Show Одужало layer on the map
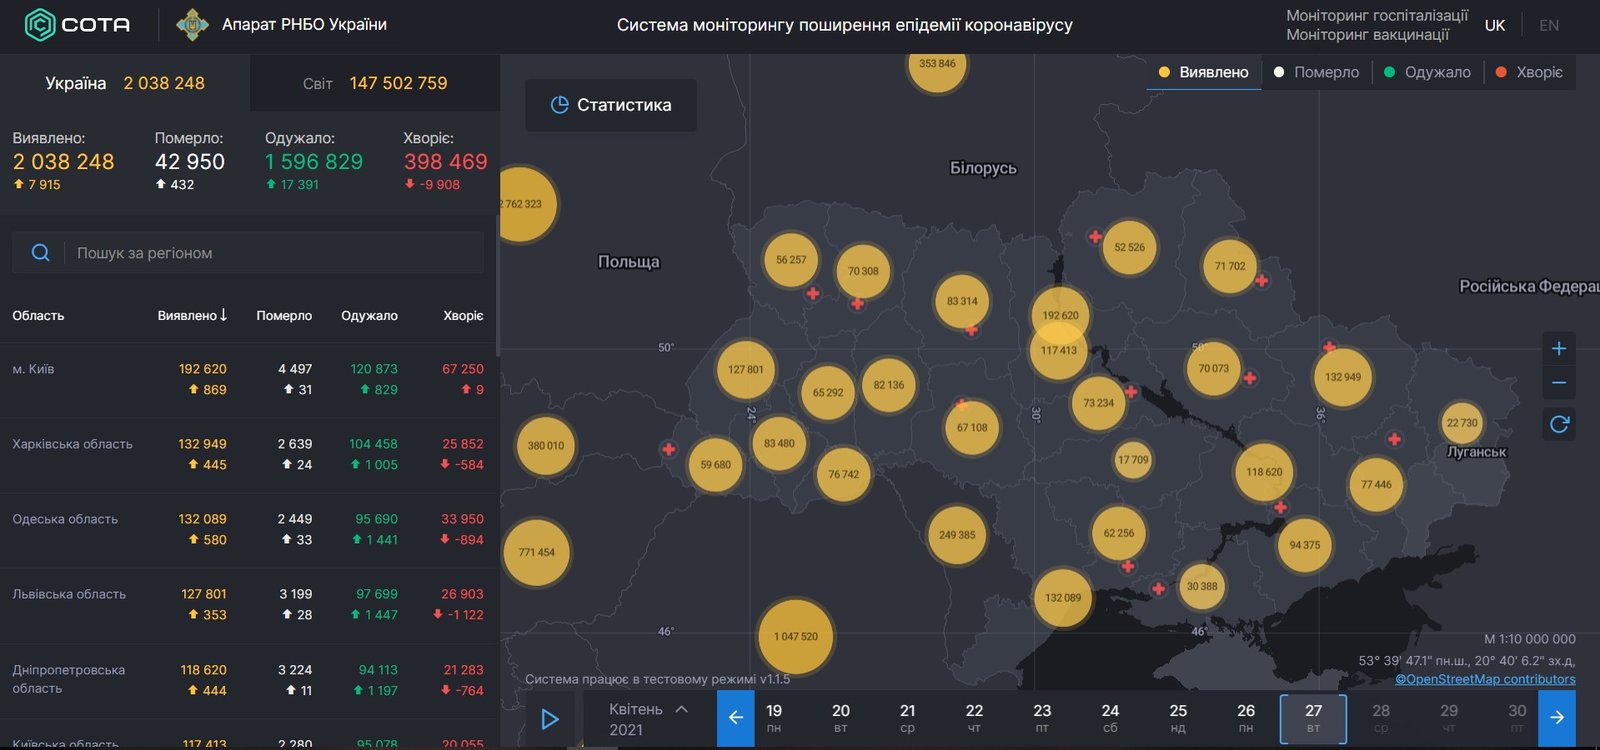Viewport: 1600px width, 750px height. [1427, 72]
